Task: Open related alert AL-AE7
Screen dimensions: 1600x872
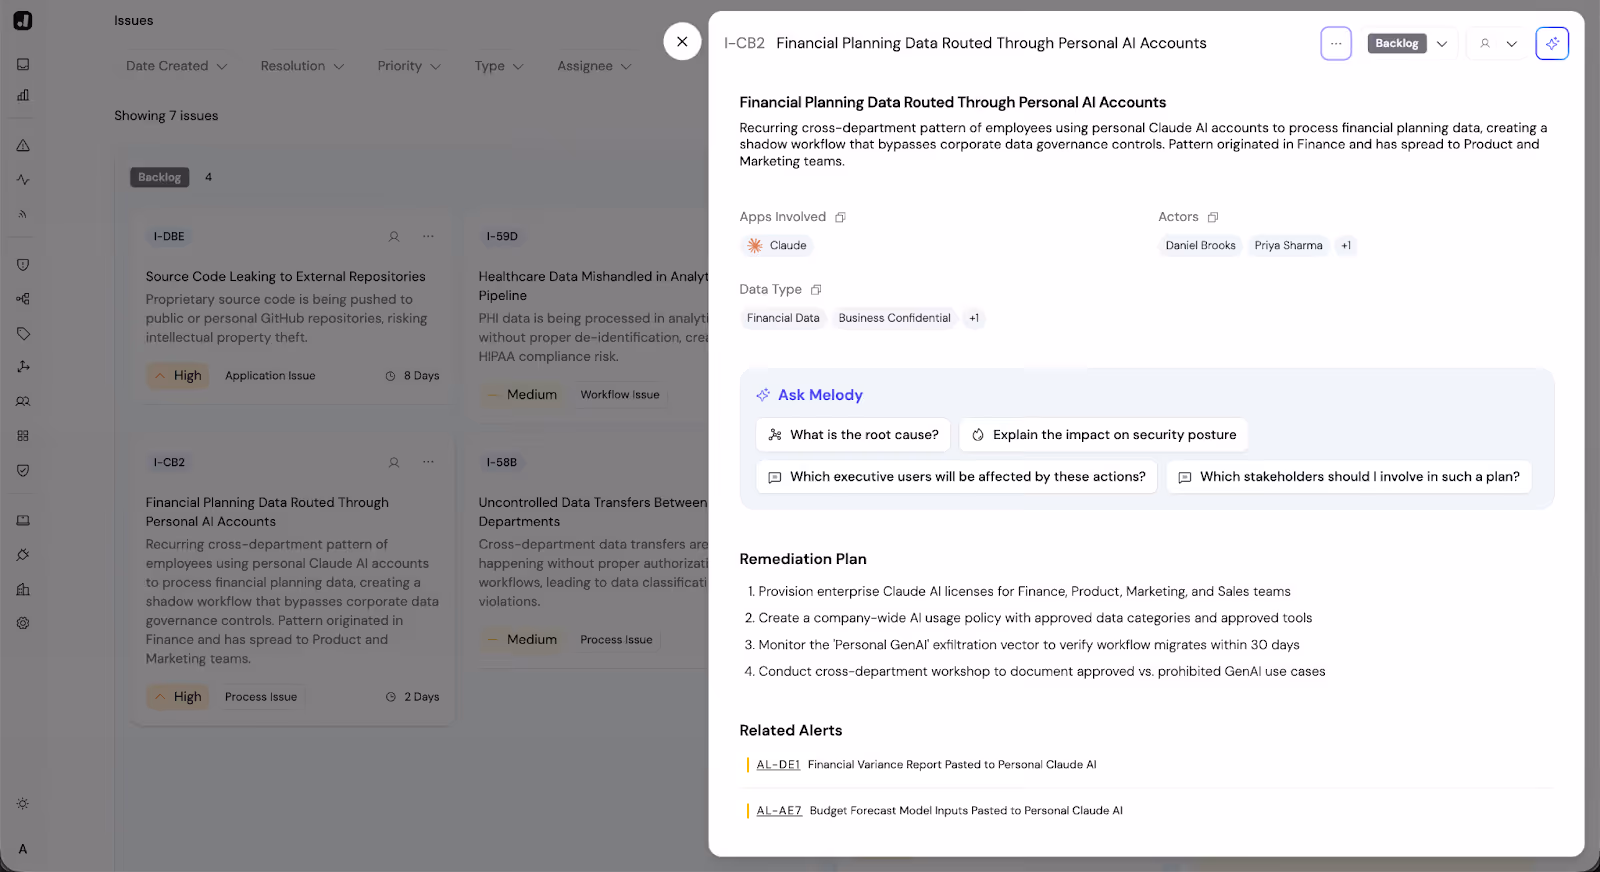Action: (x=779, y=811)
